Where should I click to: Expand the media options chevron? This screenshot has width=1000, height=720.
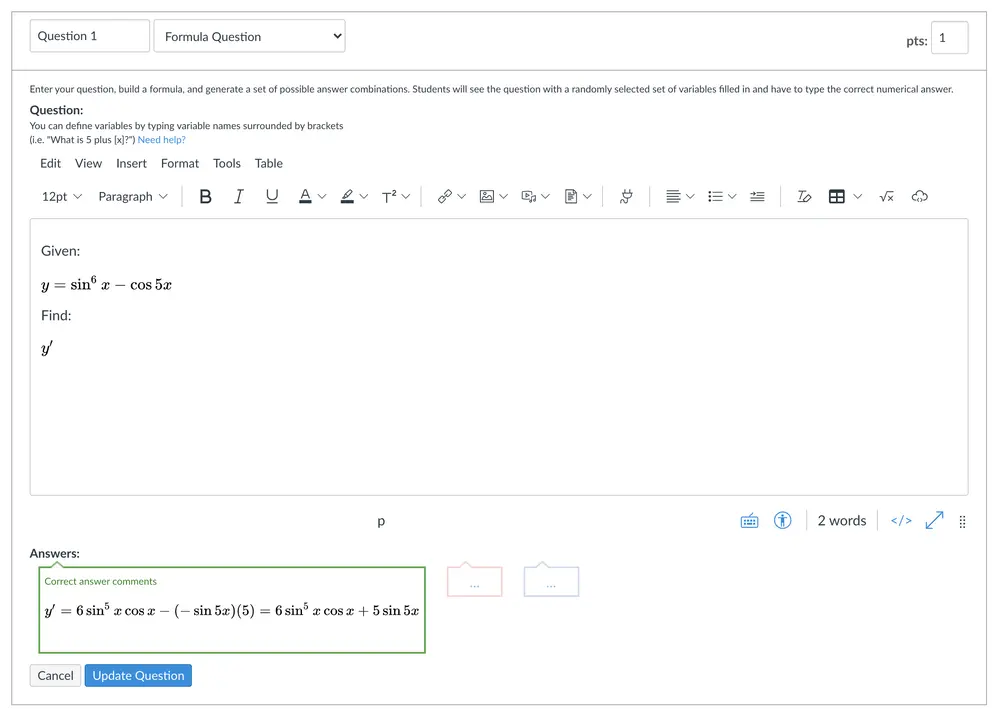tap(545, 196)
